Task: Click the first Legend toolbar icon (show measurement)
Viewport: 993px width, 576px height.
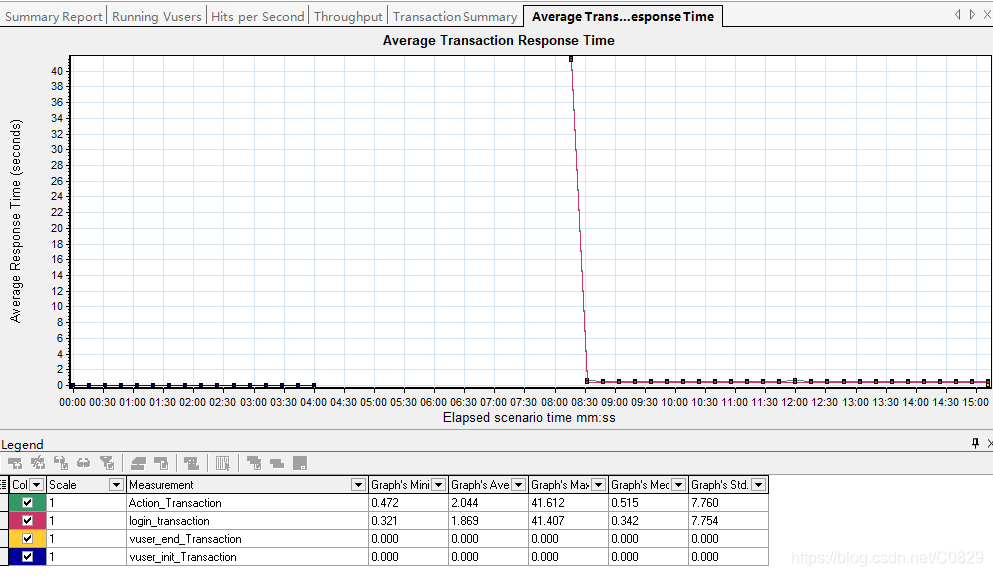Action: click(15, 463)
